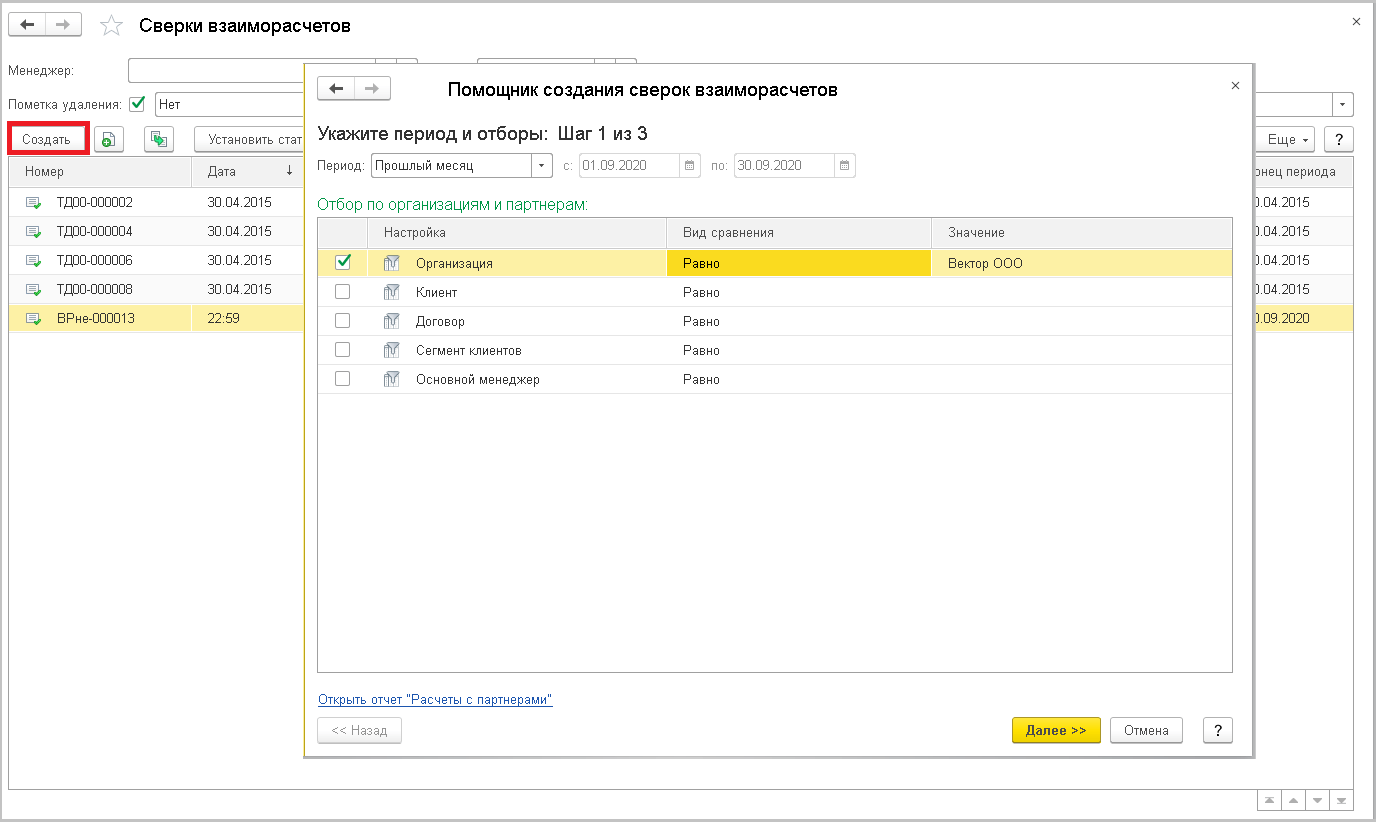The height and width of the screenshot is (822, 1376).
Task: Click the document icon of ВРне-000013 row
Action: tap(34, 319)
